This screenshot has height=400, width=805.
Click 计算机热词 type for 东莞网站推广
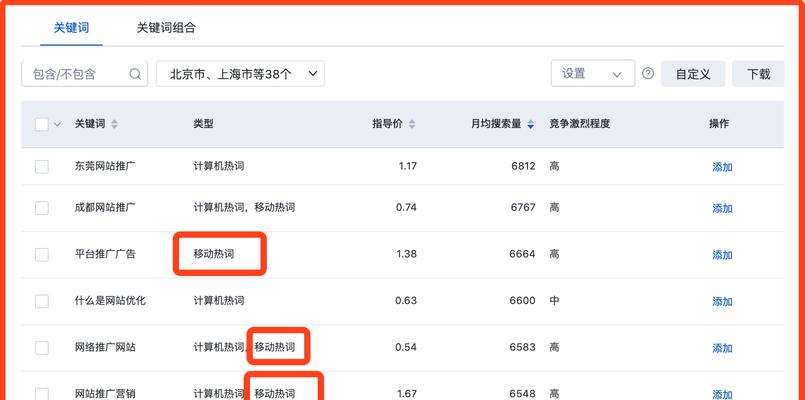(219, 166)
